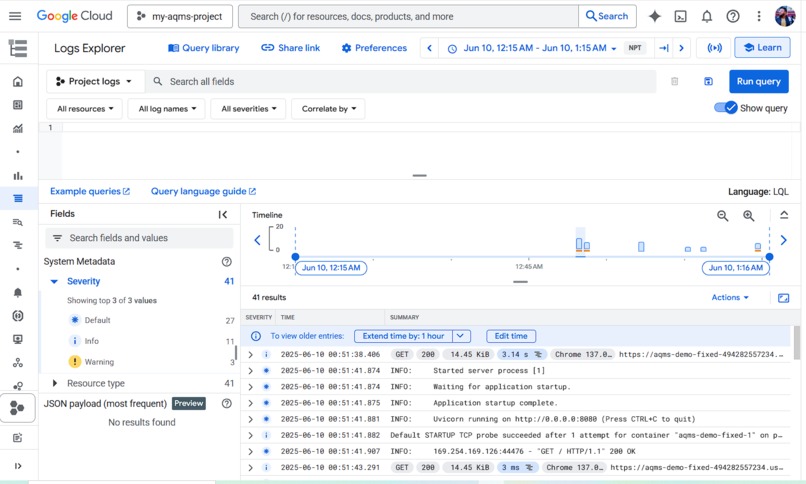Image resolution: width=806 pixels, height=484 pixels.
Task: Expand results to full screen
Action: tap(783, 298)
